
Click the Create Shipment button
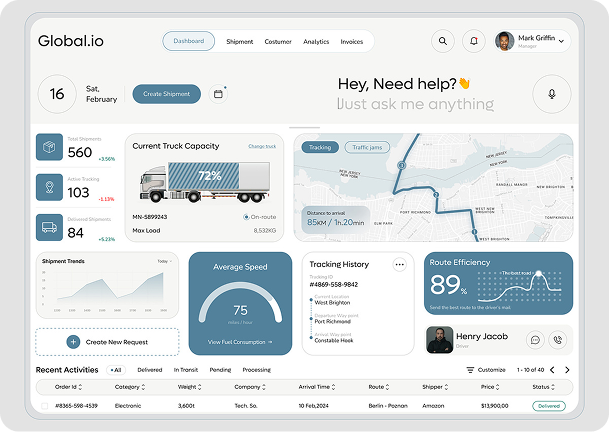(166, 94)
